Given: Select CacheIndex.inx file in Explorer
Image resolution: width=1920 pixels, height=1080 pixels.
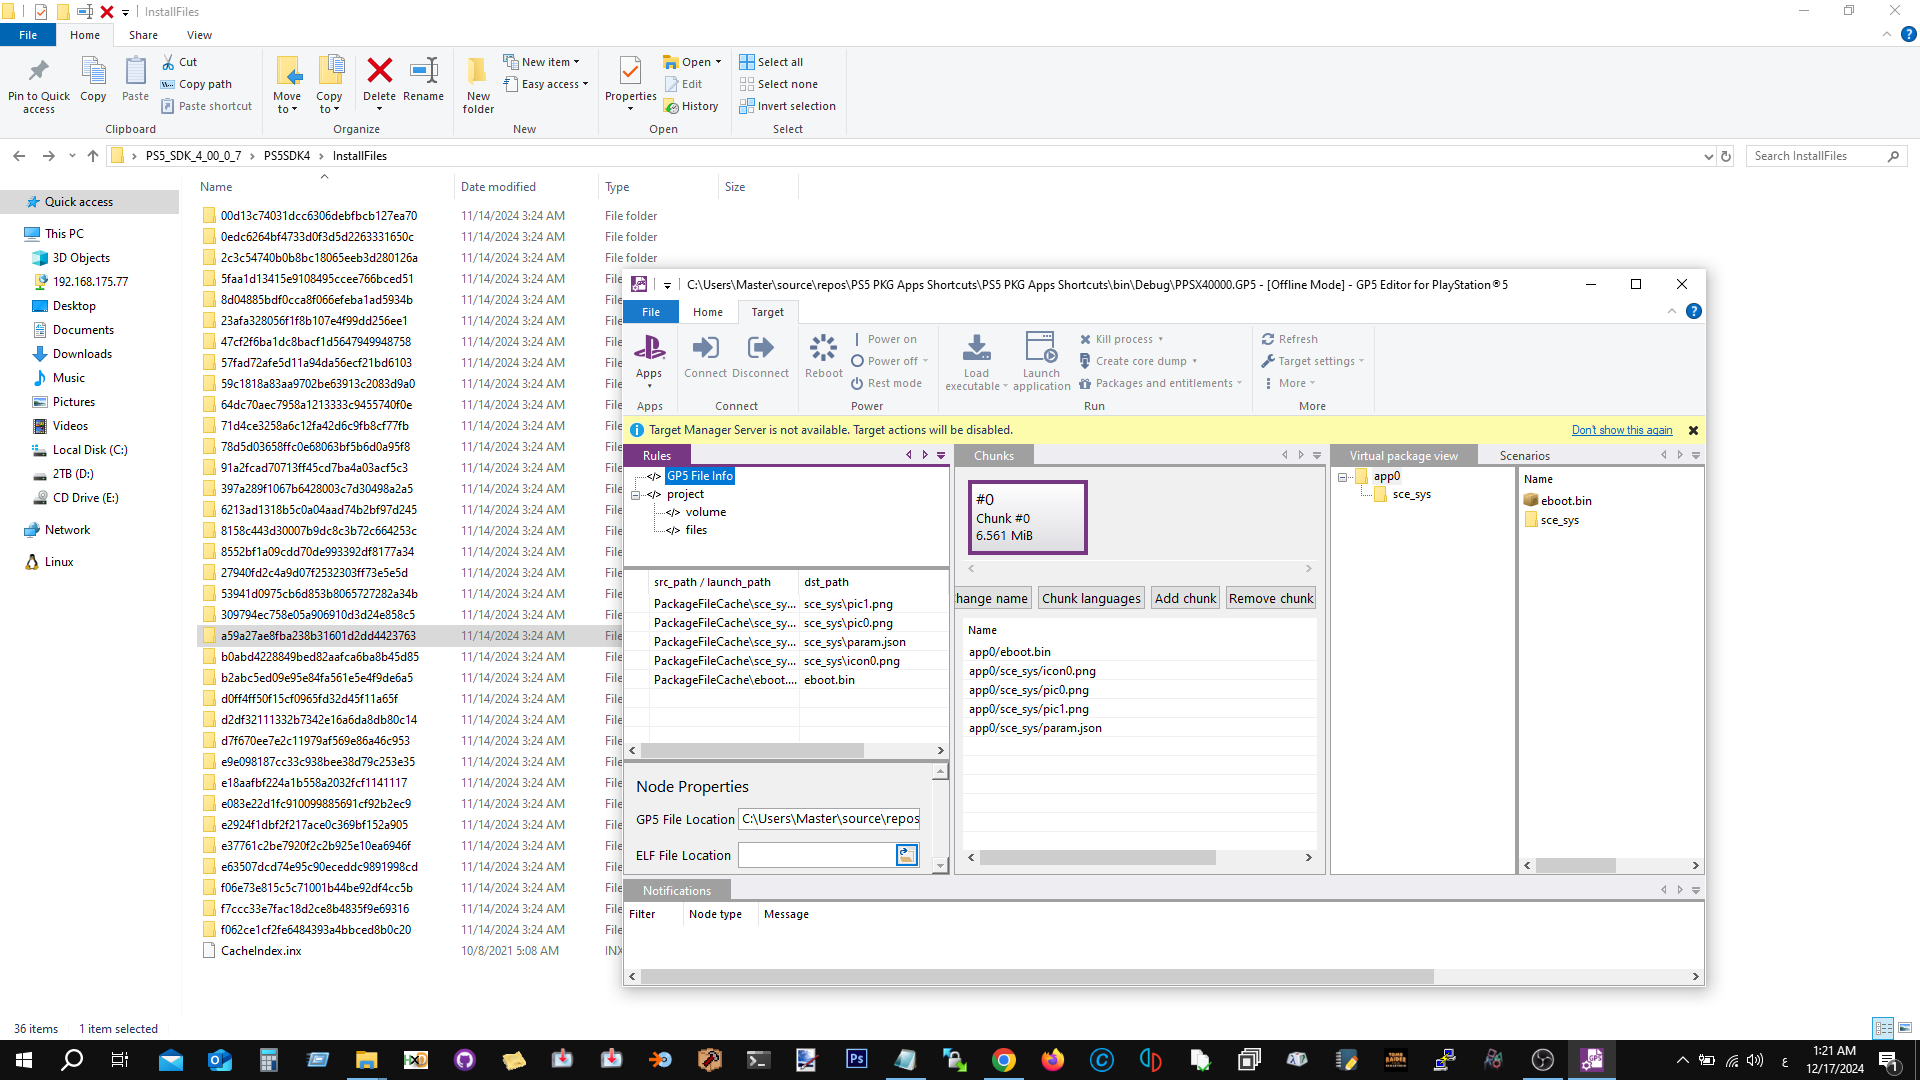Looking at the screenshot, I should [x=261, y=951].
